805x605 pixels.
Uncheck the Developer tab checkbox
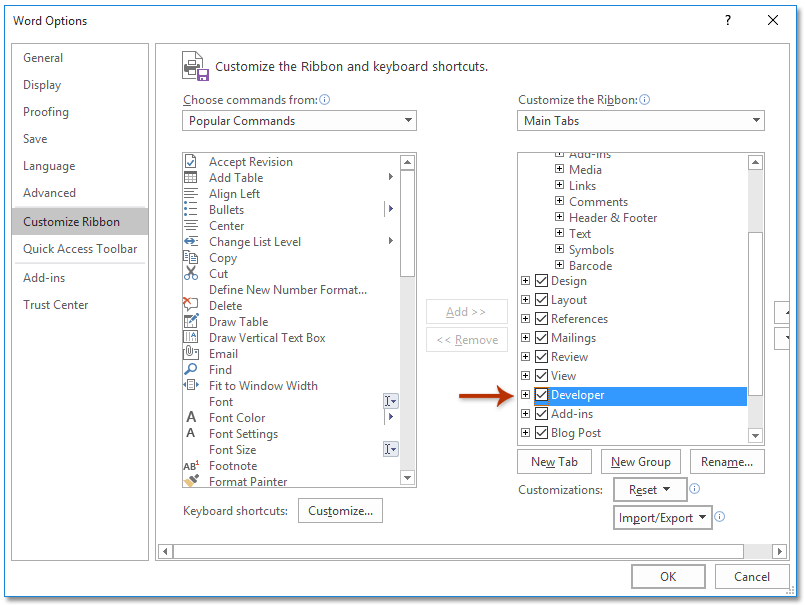(540, 395)
